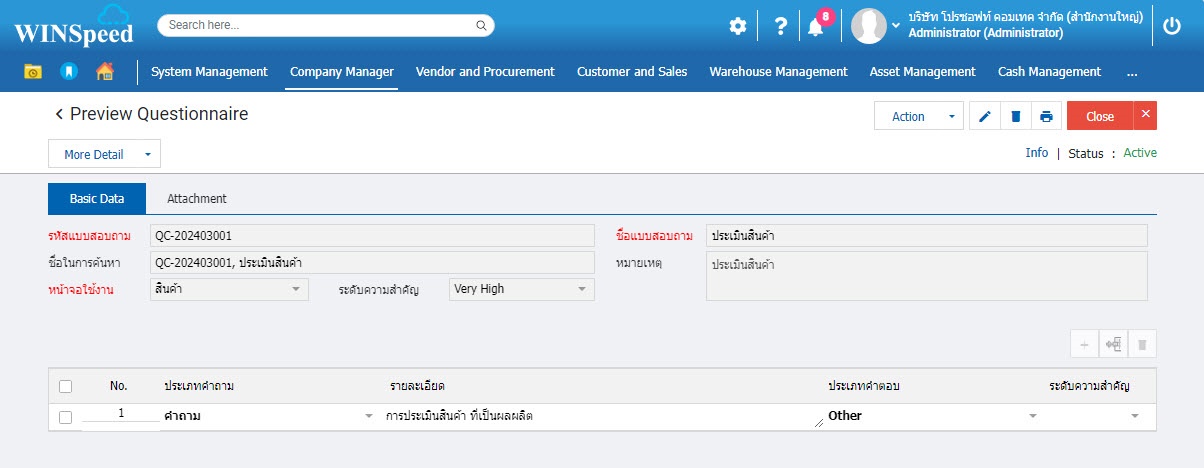Open the settings gear icon
This screenshot has width=1204, height=468.
point(738,27)
